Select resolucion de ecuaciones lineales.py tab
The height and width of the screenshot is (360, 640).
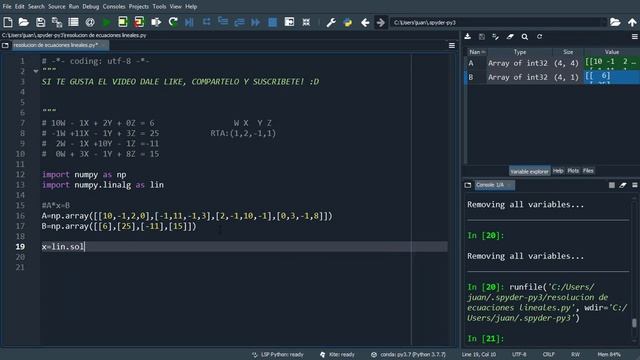60,45
